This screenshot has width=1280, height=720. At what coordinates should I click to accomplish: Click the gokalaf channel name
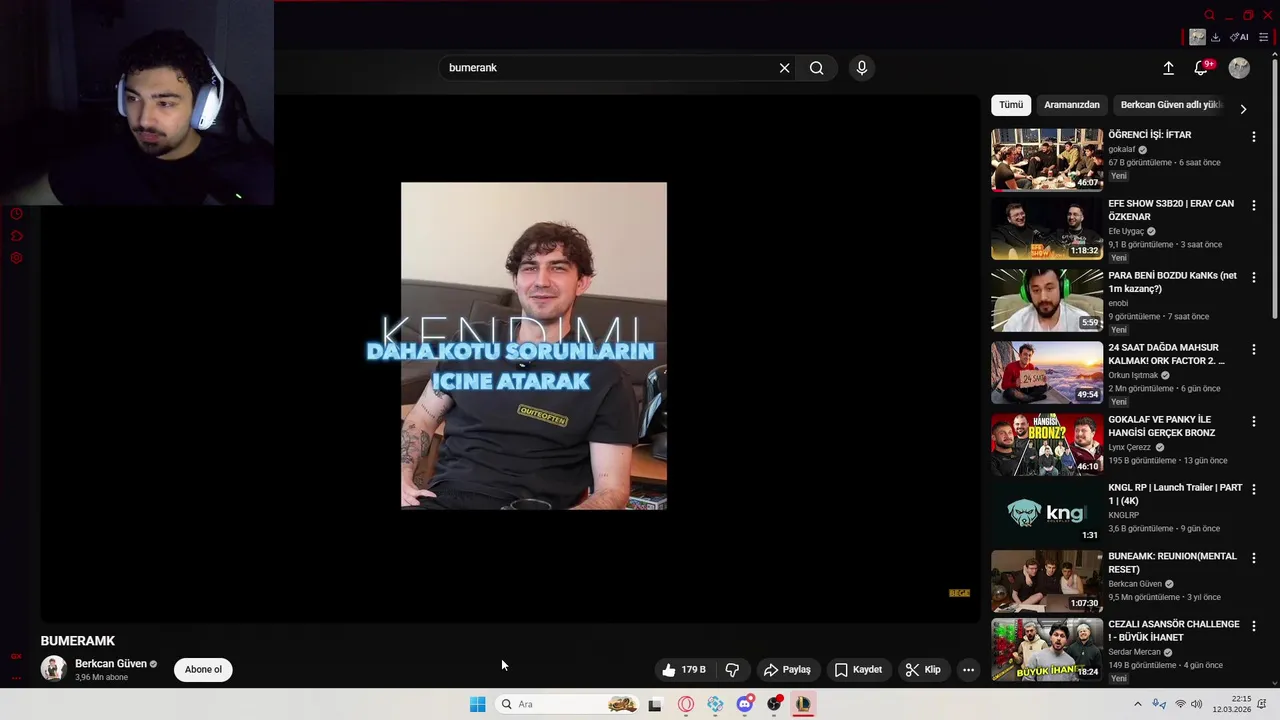(x=1122, y=149)
